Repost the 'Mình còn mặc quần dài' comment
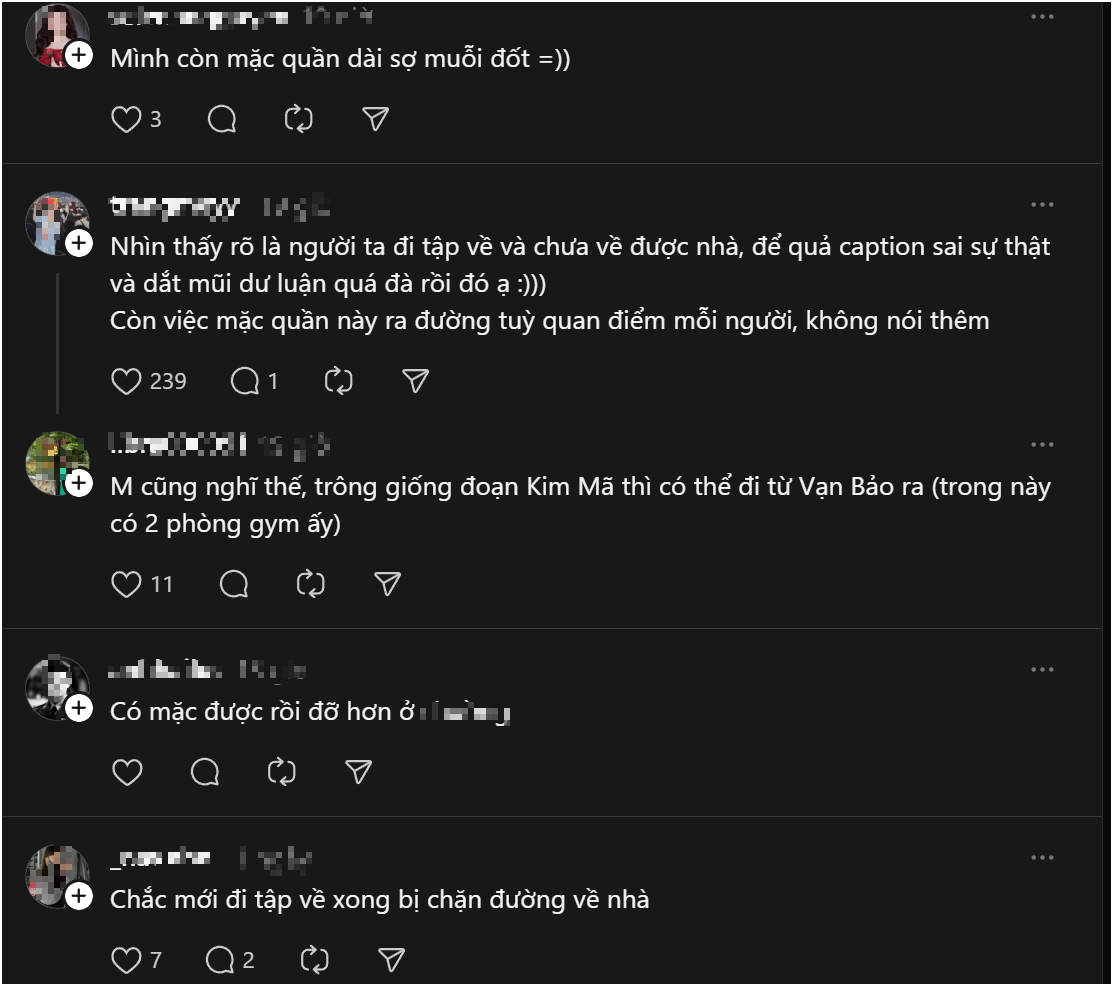Screen dimensions: 1113x986 tap(299, 120)
